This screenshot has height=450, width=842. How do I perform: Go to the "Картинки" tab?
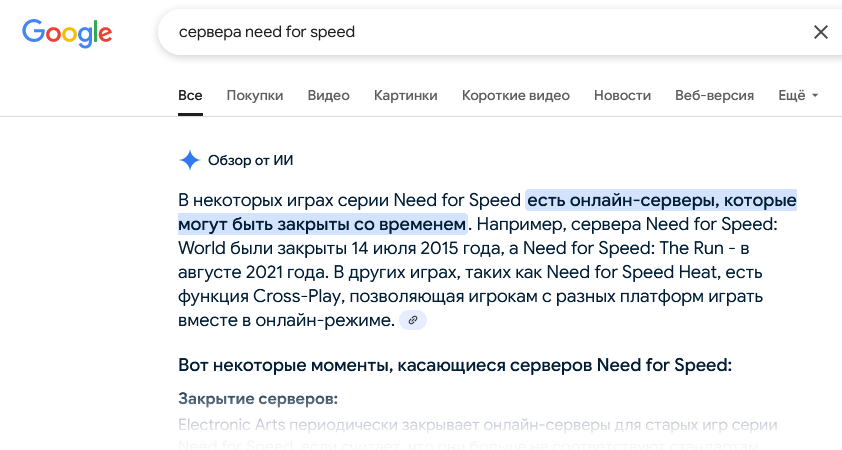click(405, 96)
